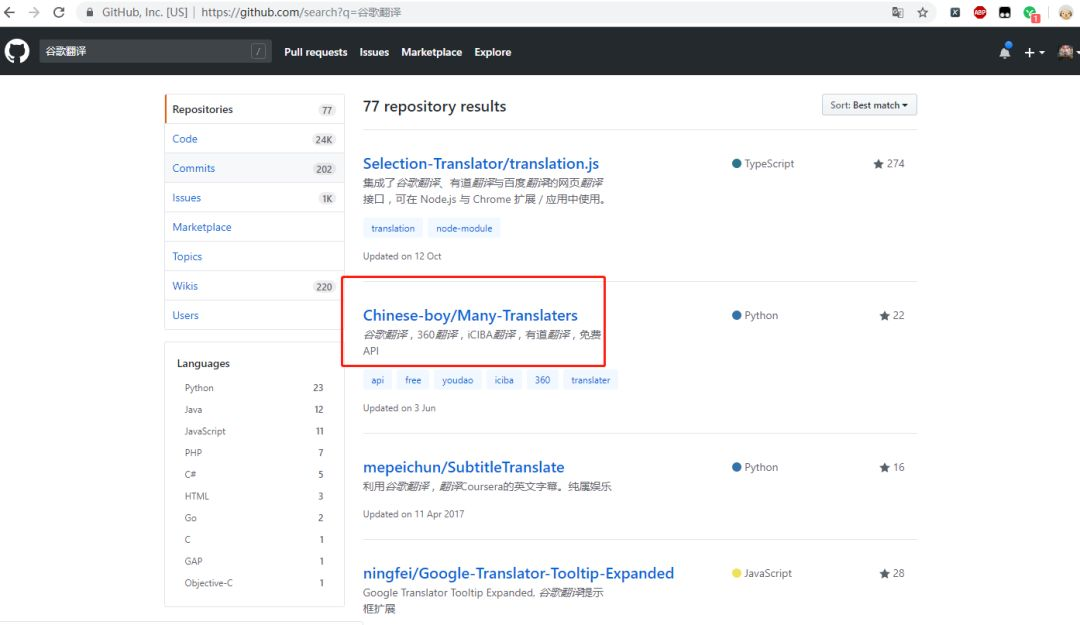Click the green extension icon with red badge

pyautogui.click(x=1030, y=13)
